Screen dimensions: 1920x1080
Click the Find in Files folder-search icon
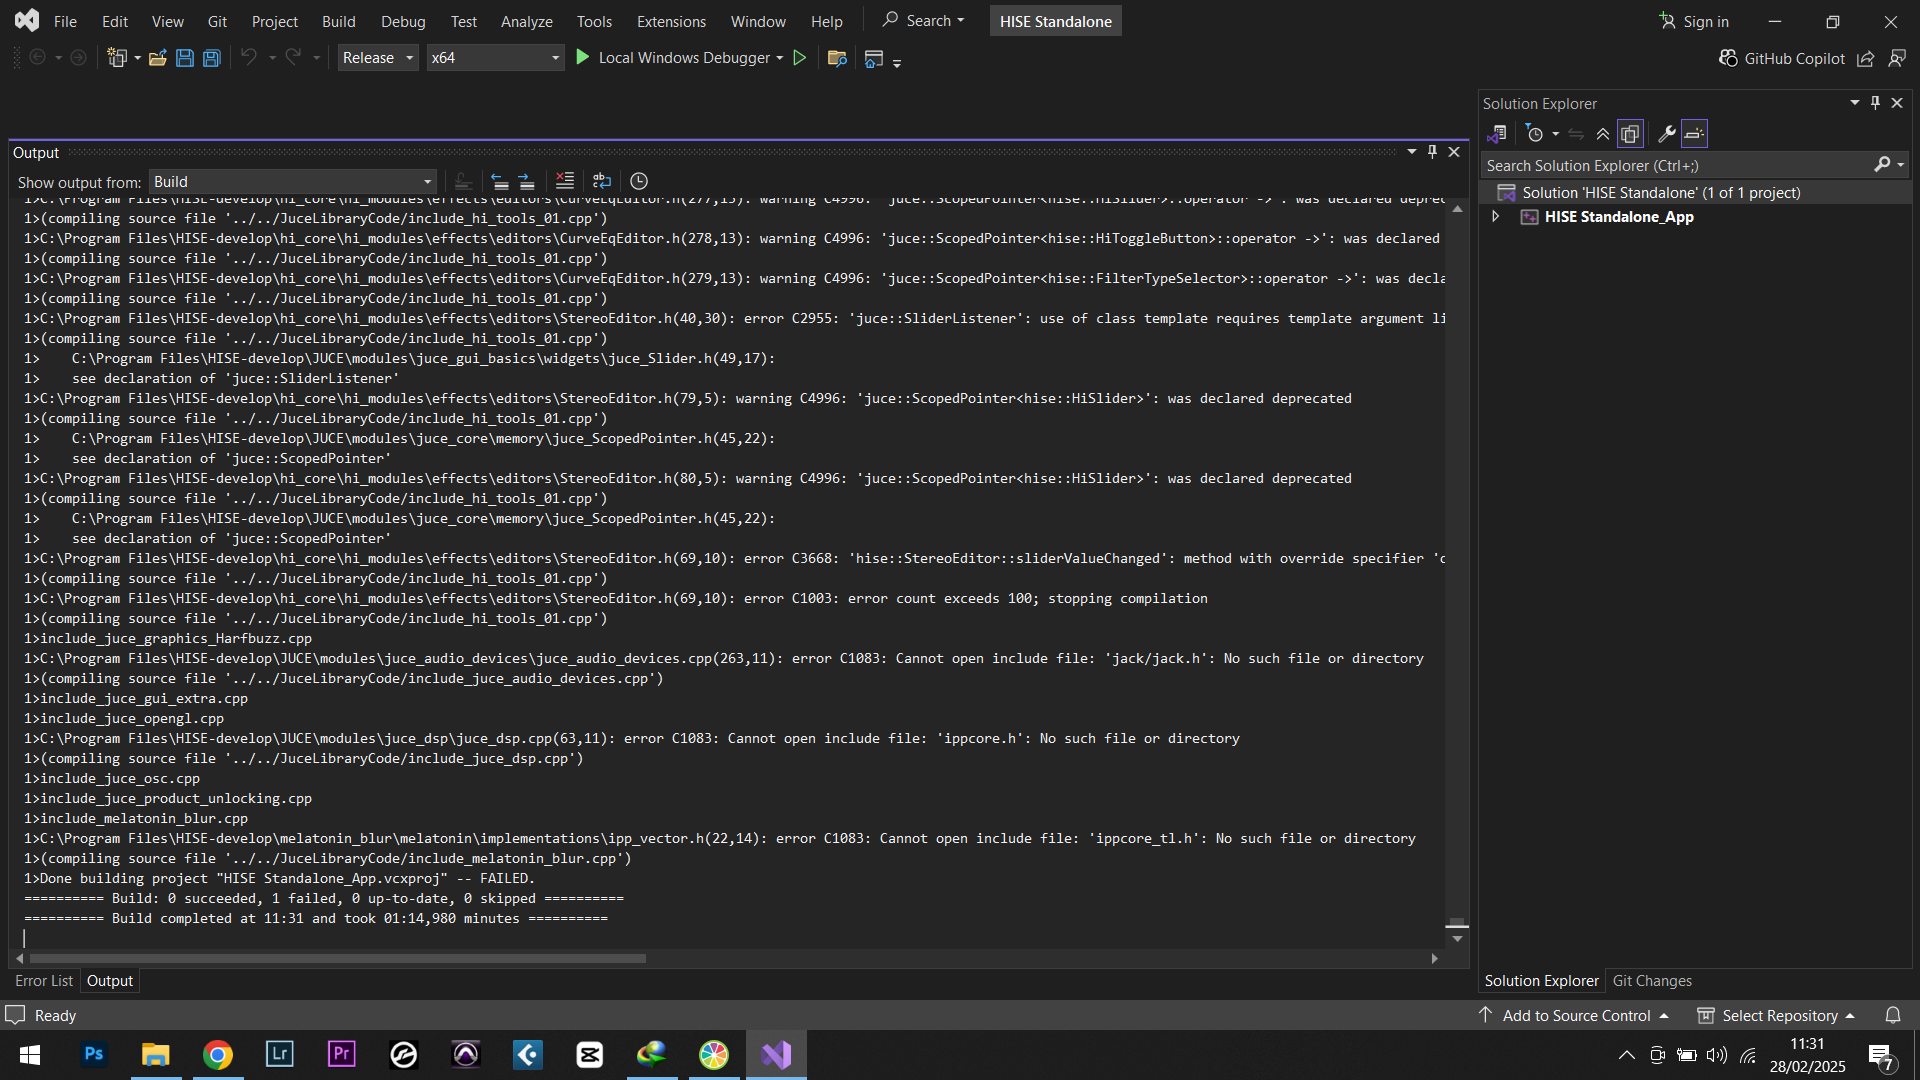click(838, 58)
